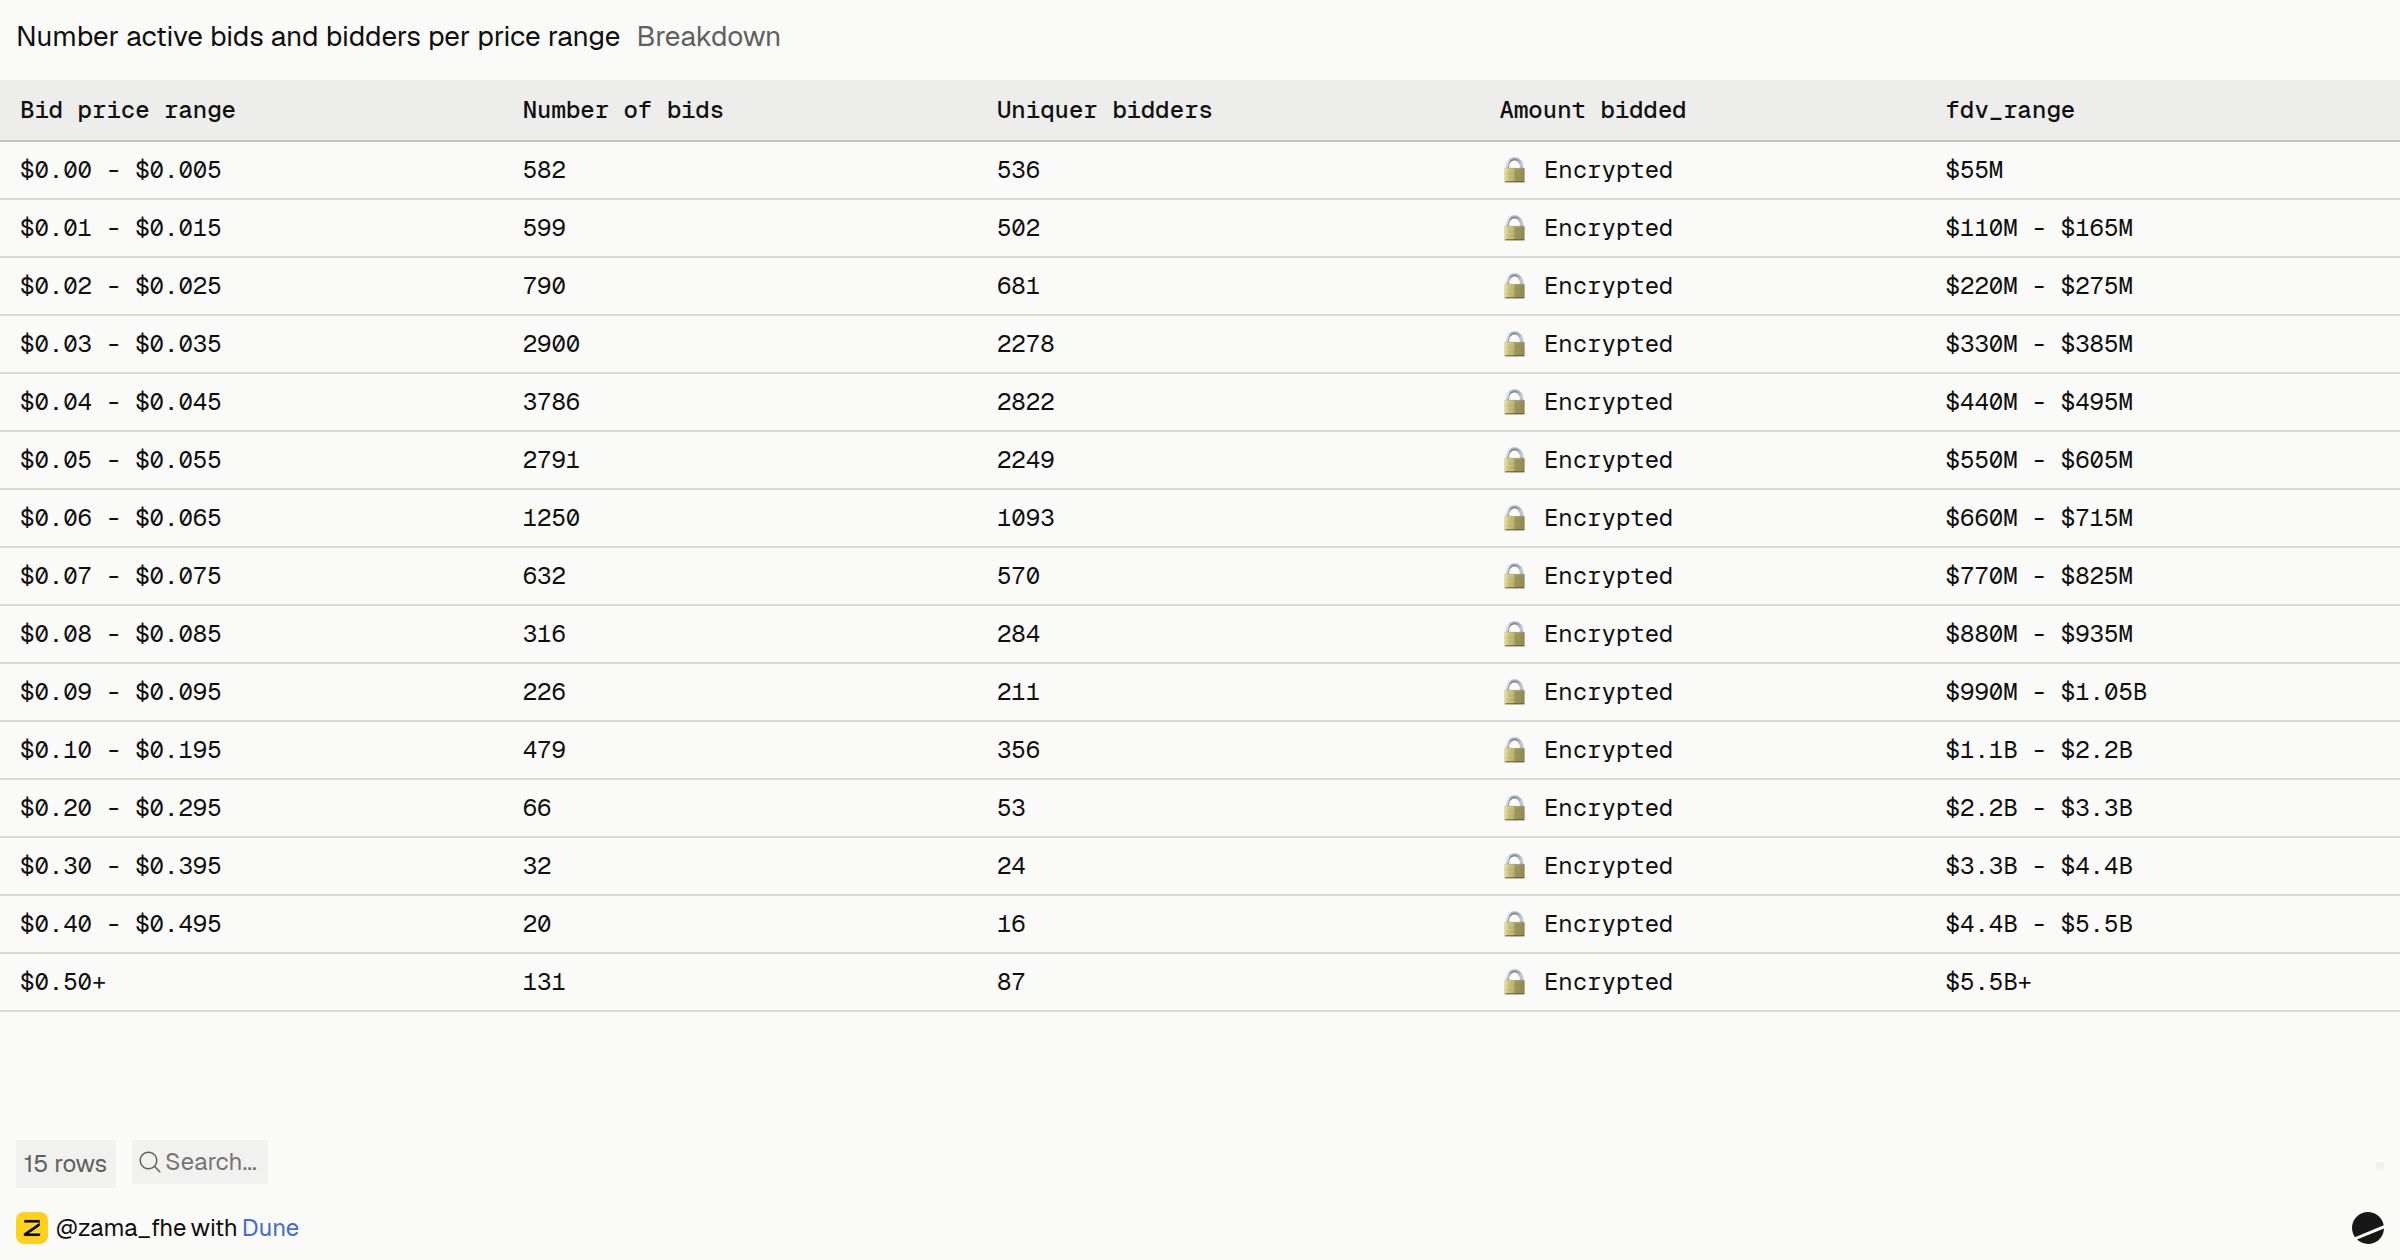This screenshot has width=2400, height=1260.
Task: Click lock icon in $0.05 - $0.055 row
Action: (x=1515, y=460)
